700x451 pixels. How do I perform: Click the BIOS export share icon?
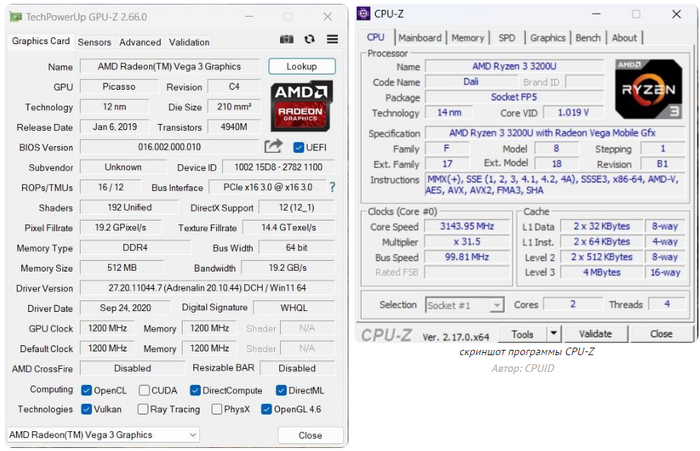click(272, 147)
